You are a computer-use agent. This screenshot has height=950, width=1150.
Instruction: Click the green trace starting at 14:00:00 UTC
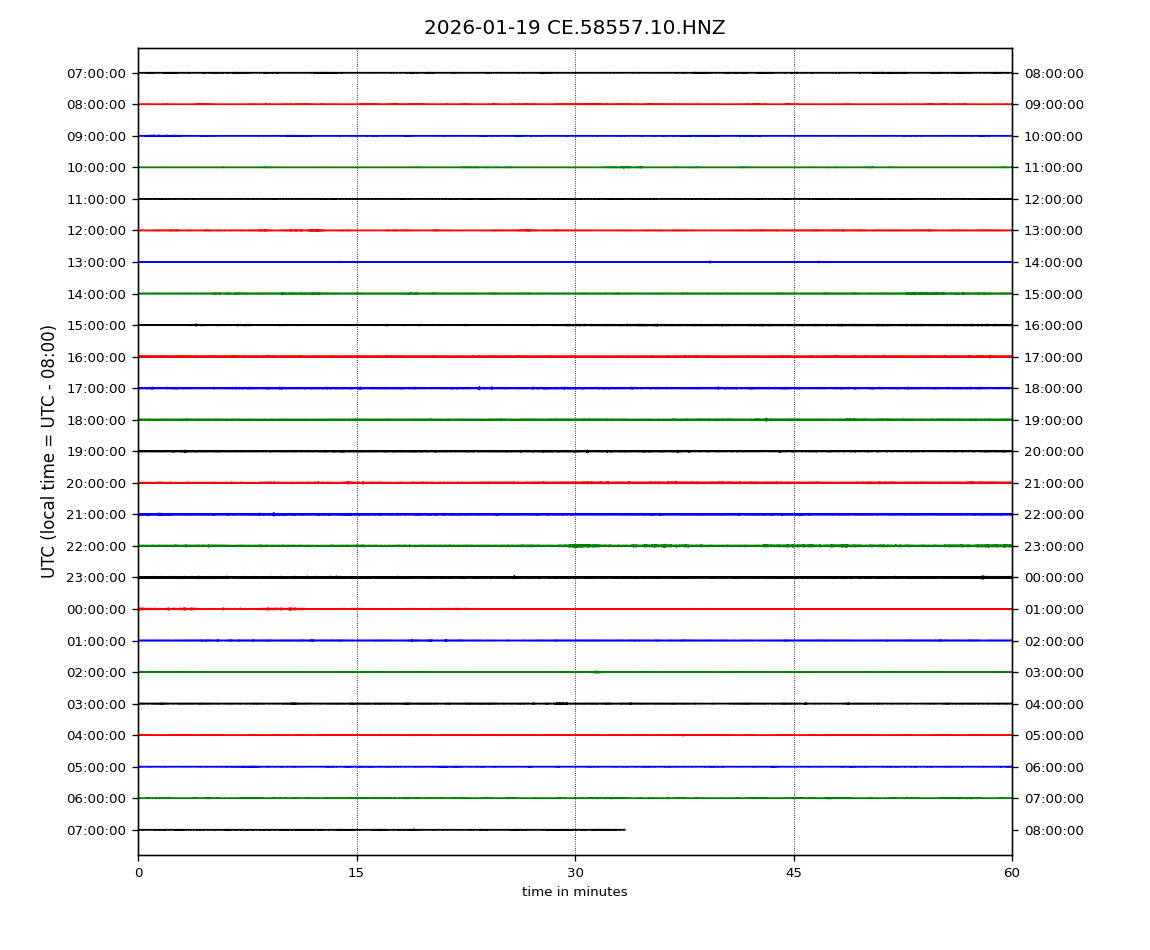[x=575, y=294]
